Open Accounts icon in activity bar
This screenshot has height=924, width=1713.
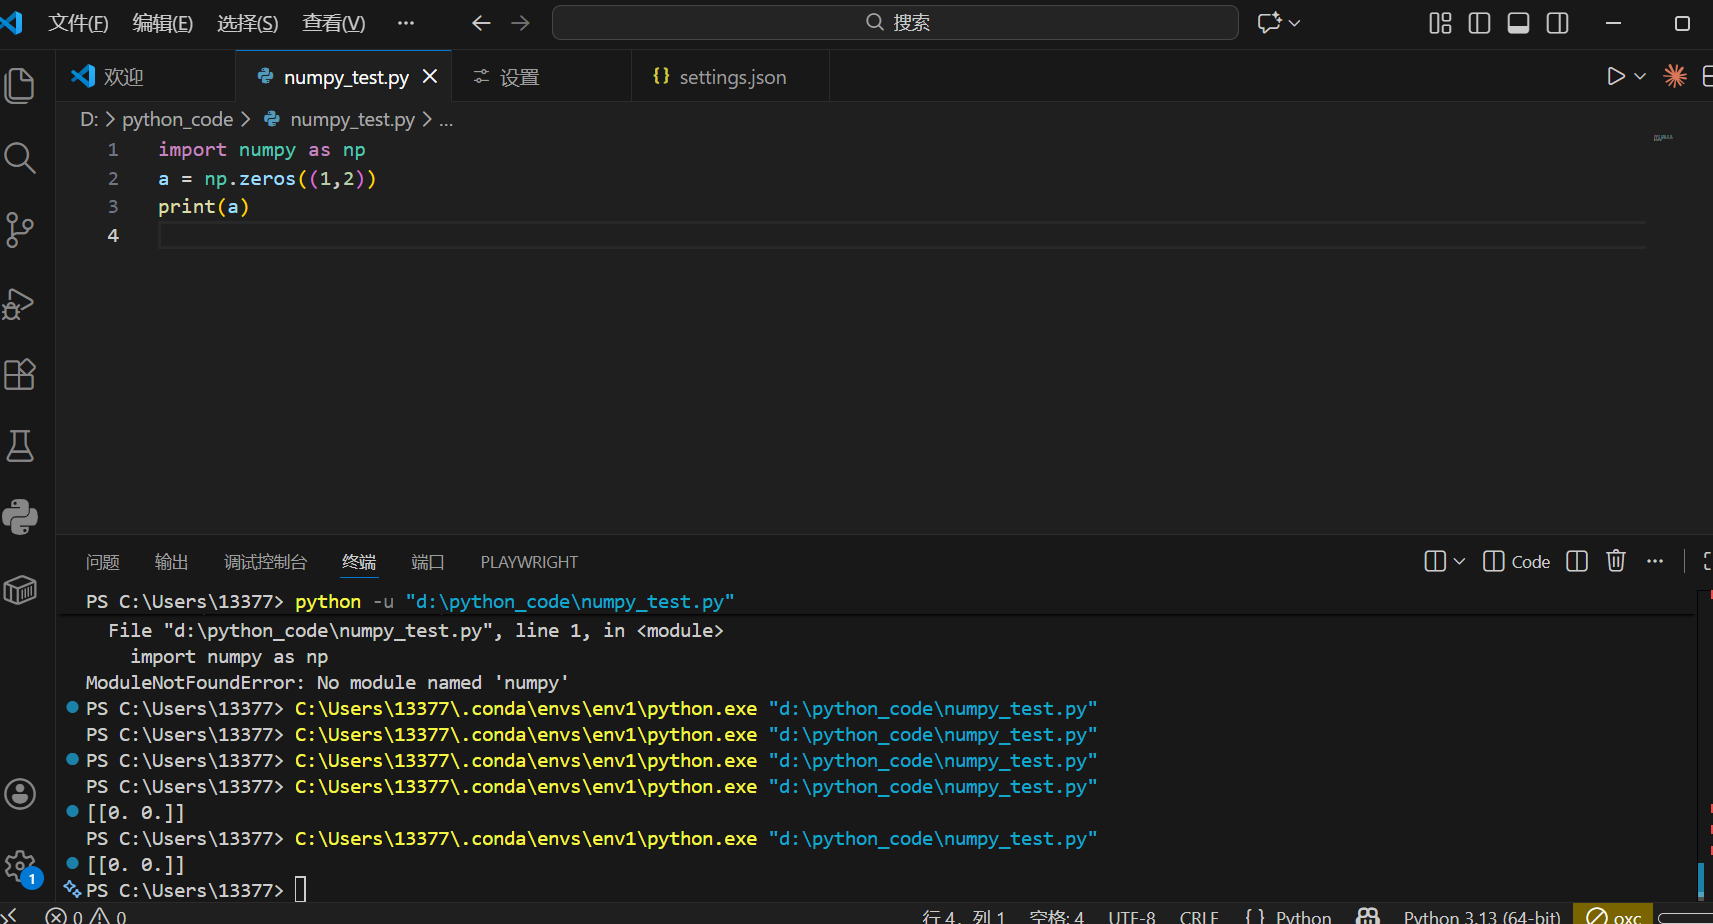pyautogui.click(x=20, y=794)
